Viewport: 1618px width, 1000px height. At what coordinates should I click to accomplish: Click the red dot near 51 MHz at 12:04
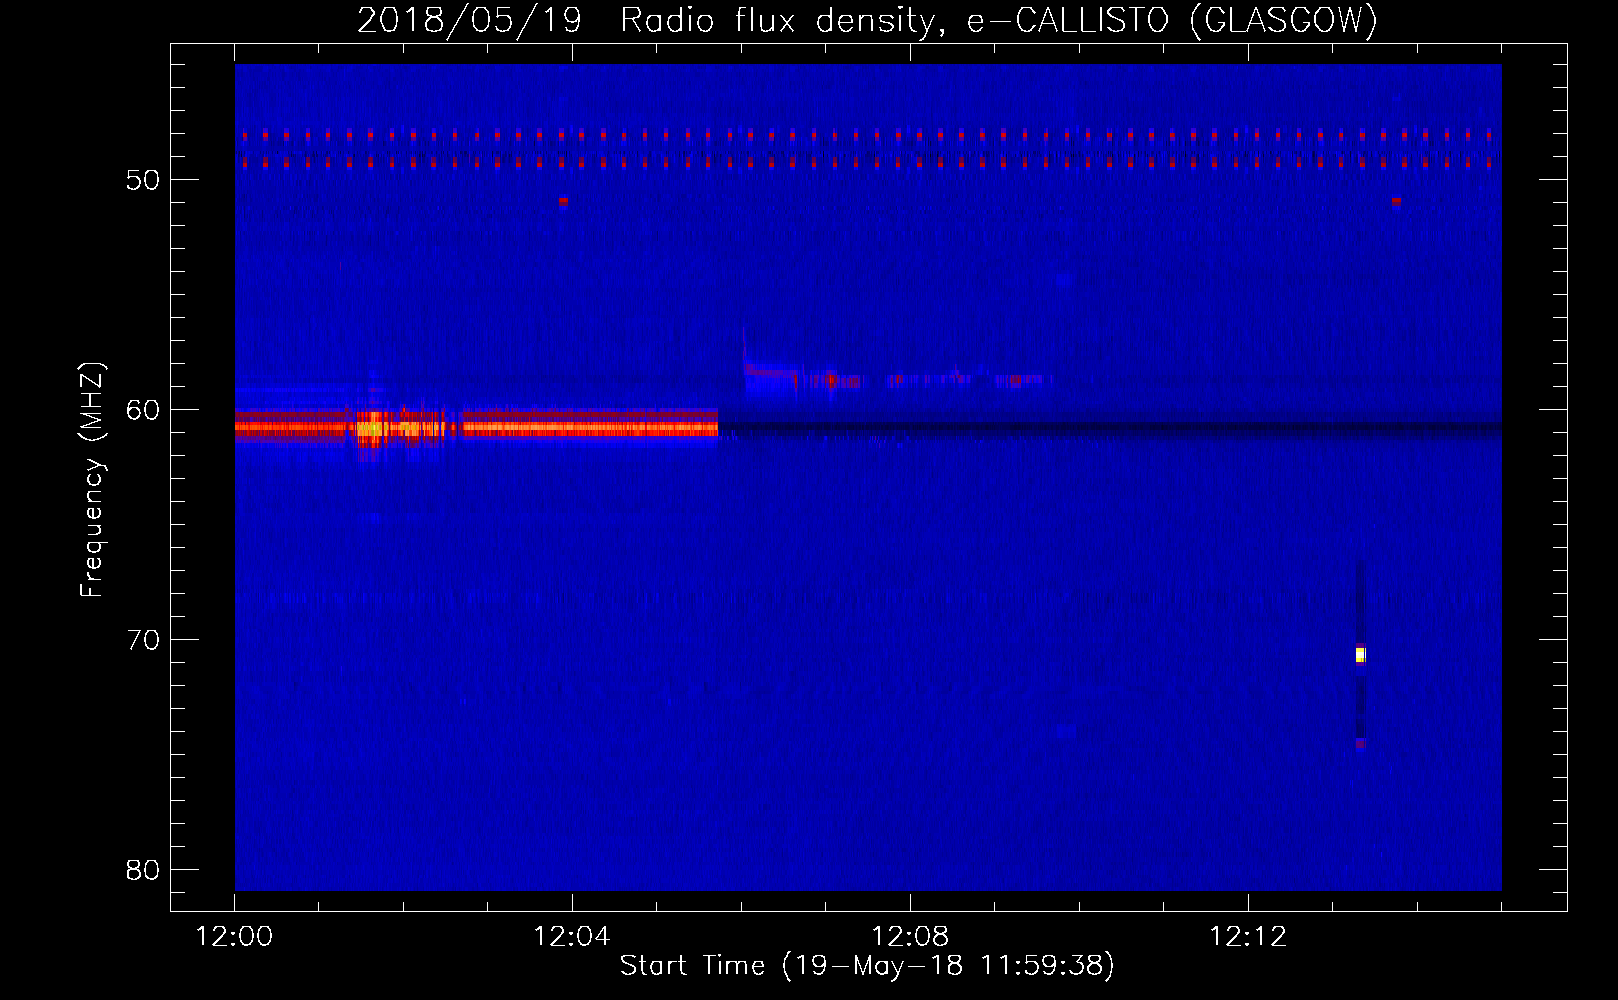[x=563, y=201]
